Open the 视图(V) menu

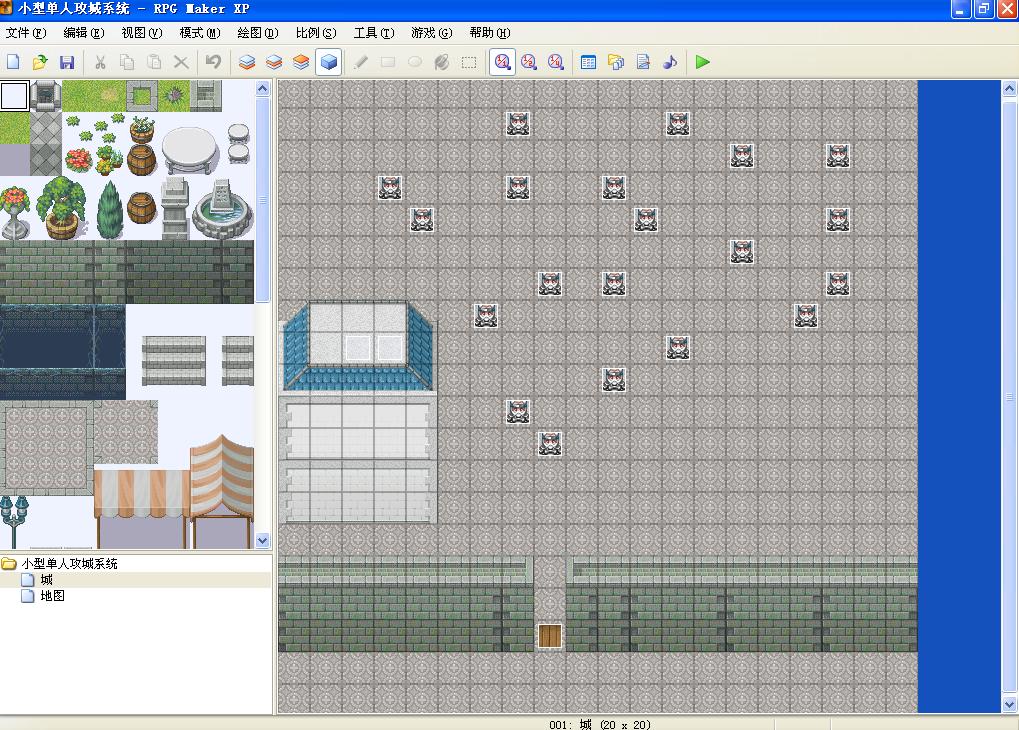pyautogui.click(x=142, y=33)
